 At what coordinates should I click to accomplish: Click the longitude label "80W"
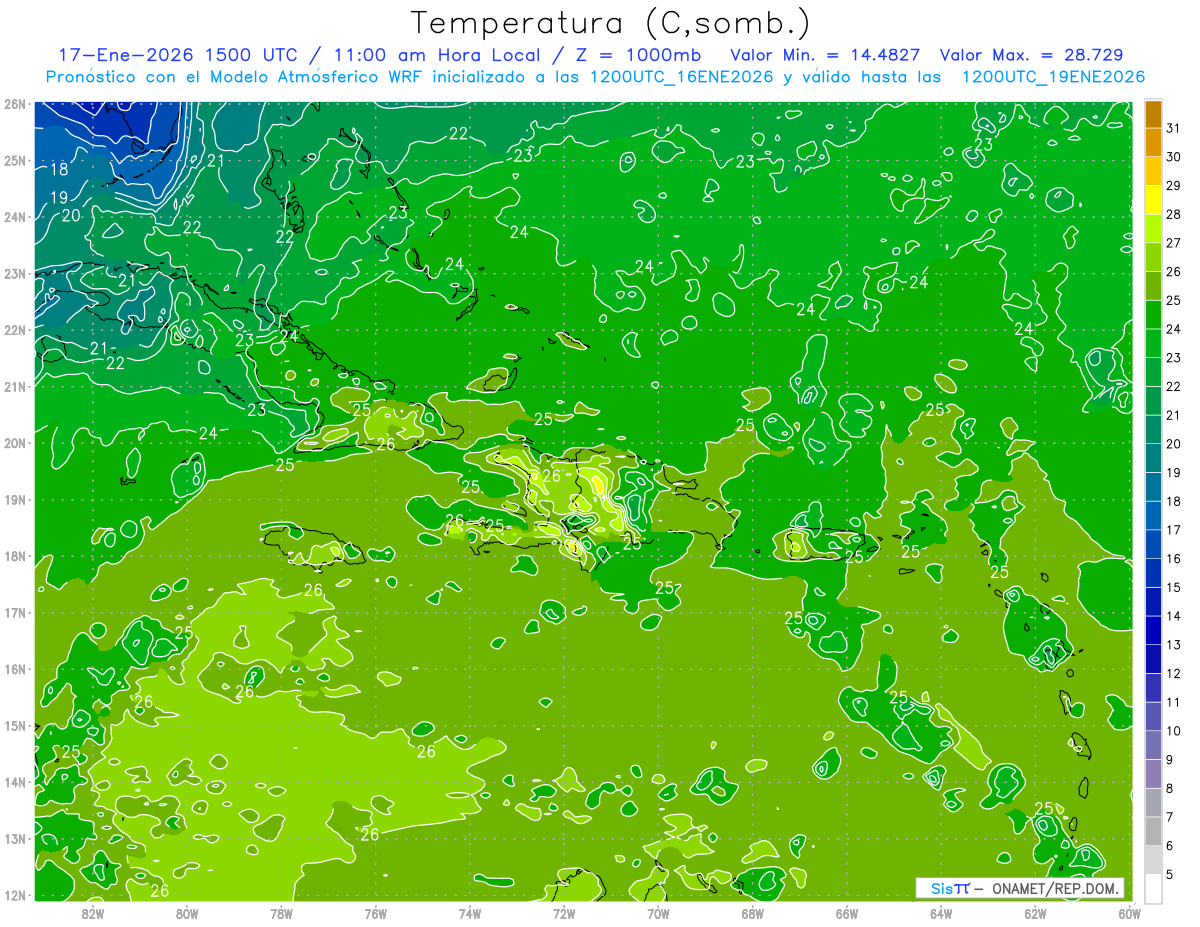point(187,912)
